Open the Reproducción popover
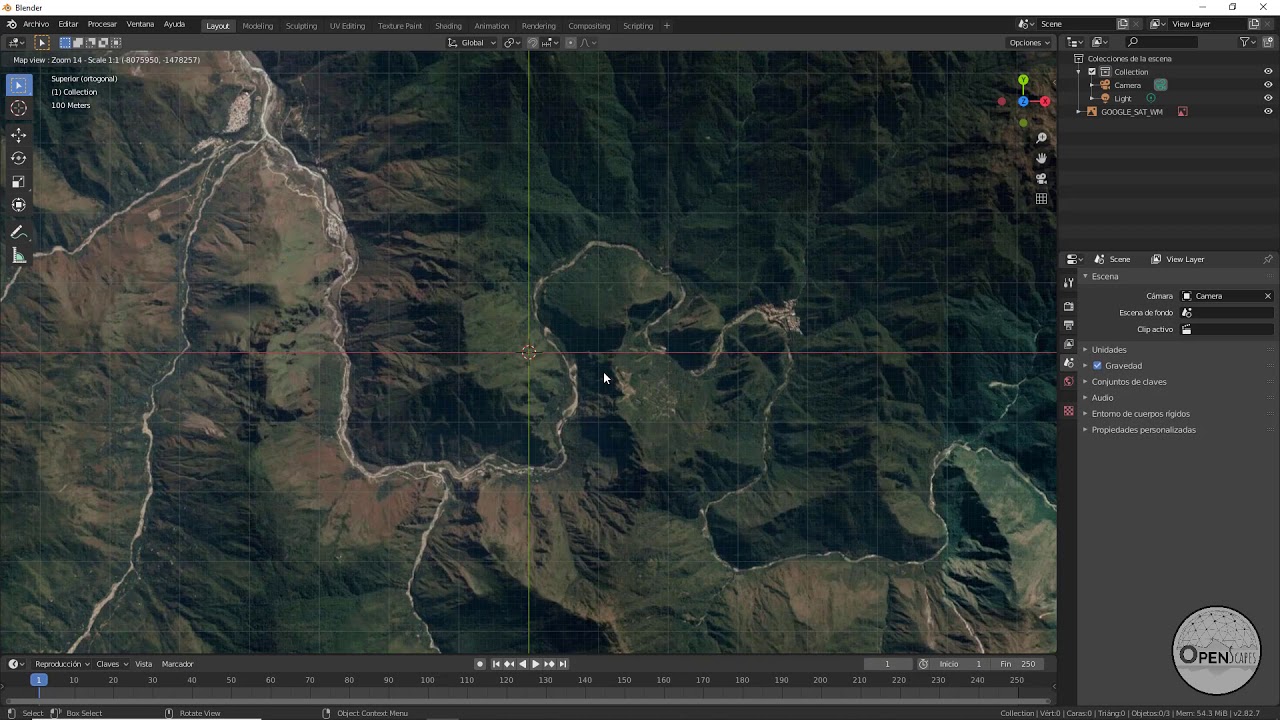The height and width of the screenshot is (720, 1280). coord(62,664)
